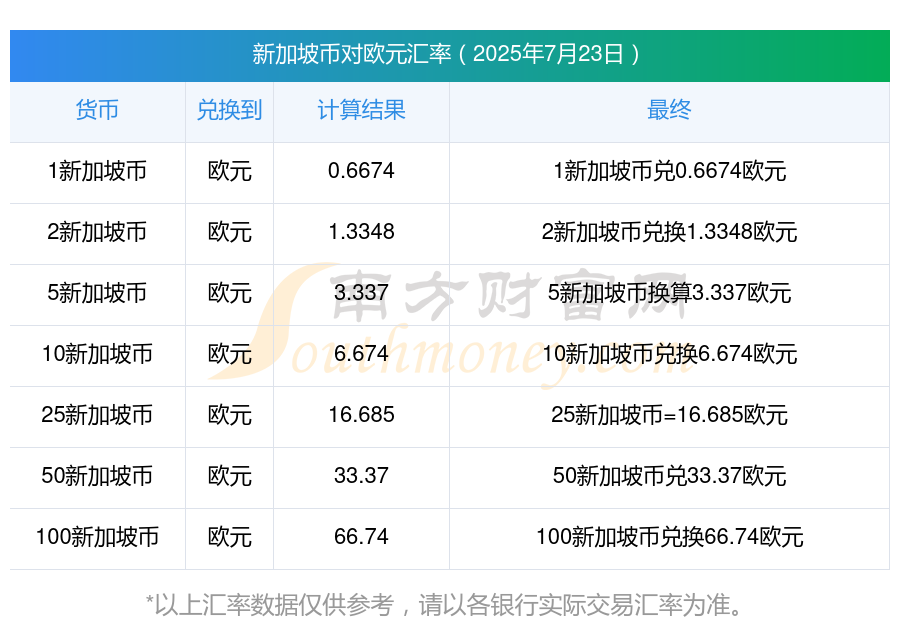This screenshot has height=636, width=900.
Task: Click the result value 6.674
Action: coord(361,353)
